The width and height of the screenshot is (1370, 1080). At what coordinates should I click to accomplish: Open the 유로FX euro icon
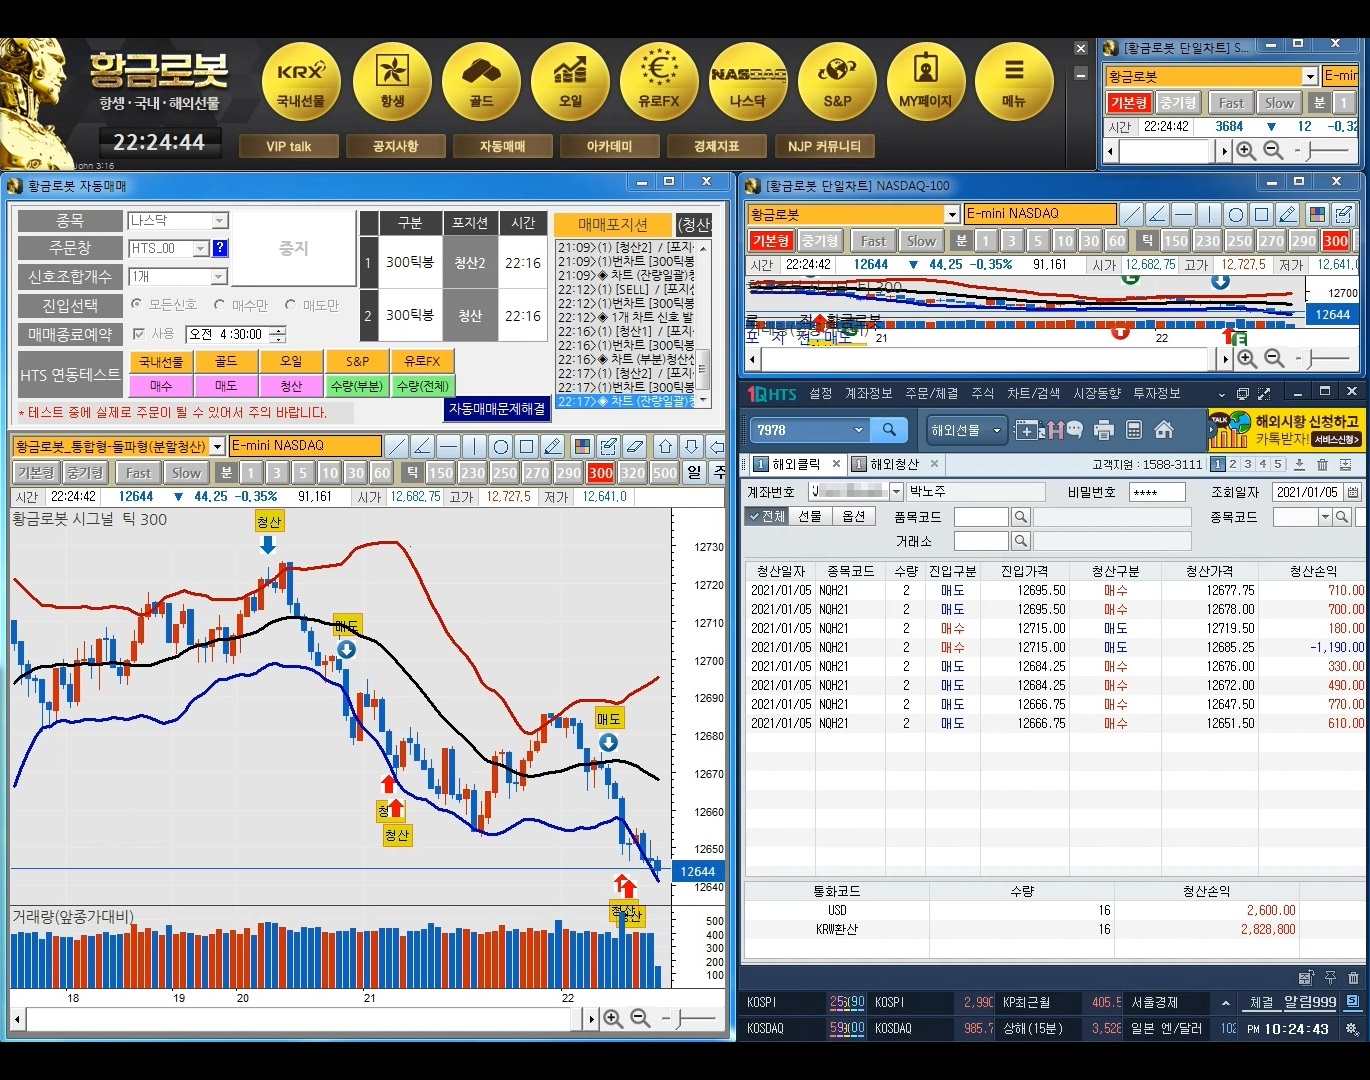click(659, 83)
